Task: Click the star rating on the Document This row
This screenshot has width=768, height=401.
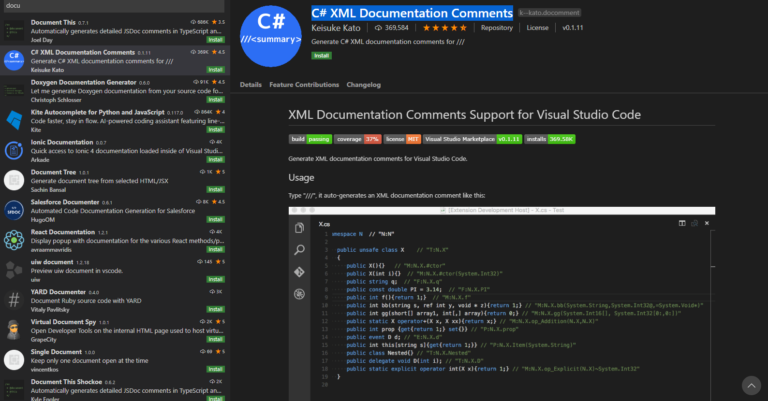Action: coord(218,22)
